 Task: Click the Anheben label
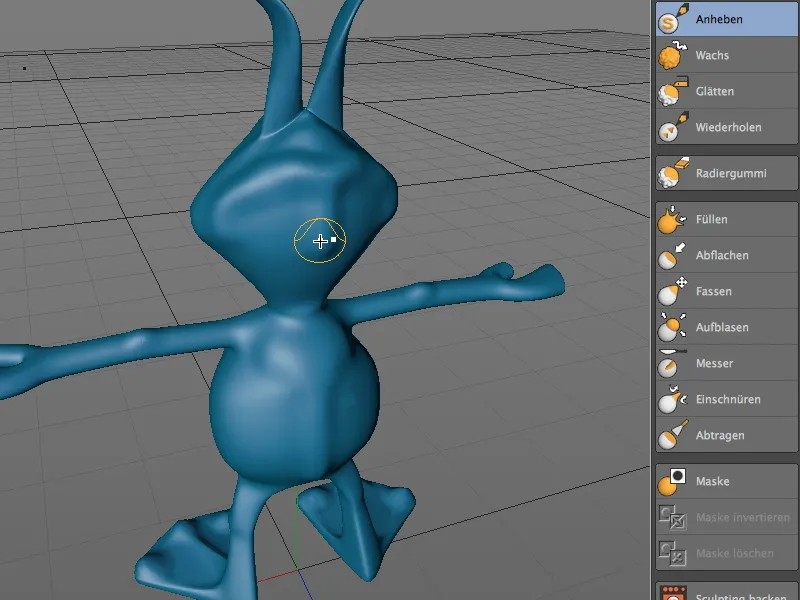(x=719, y=19)
